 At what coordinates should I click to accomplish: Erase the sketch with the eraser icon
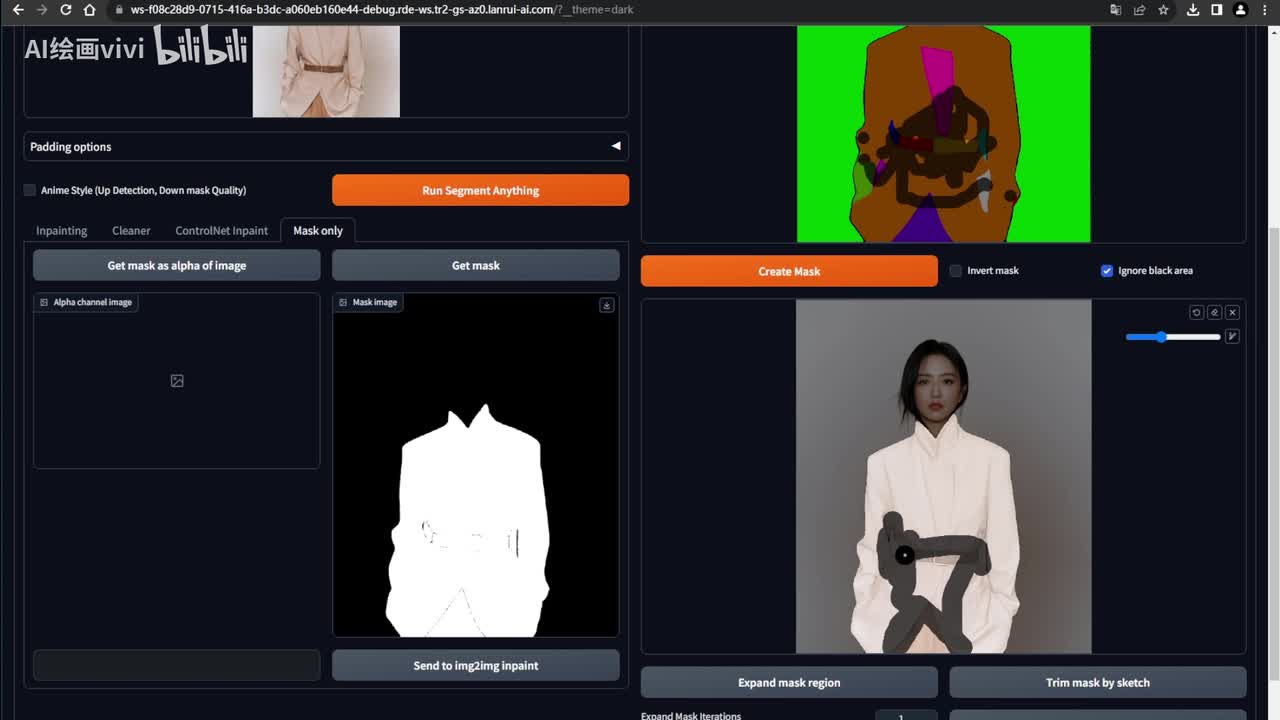tap(1214, 312)
